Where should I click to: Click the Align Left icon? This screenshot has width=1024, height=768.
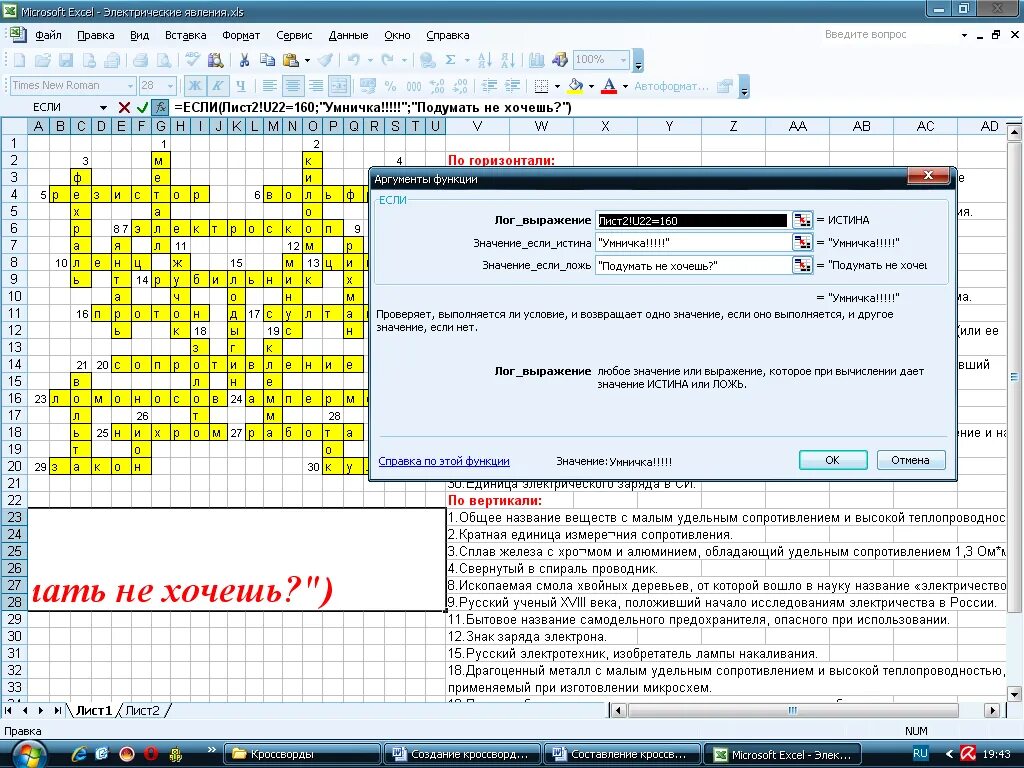point(269,86)
